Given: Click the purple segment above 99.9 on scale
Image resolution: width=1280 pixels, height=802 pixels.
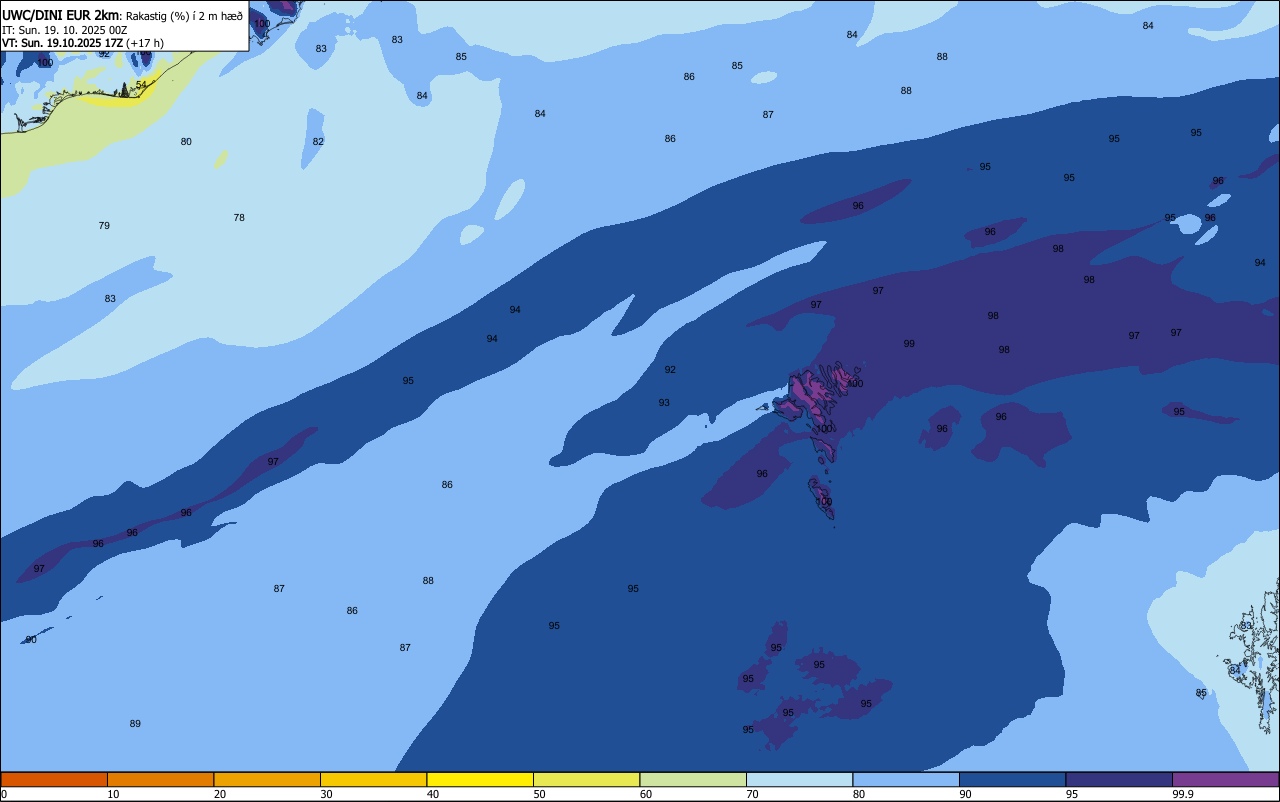Looking at the screenshot, I should tap(1225, 779).
